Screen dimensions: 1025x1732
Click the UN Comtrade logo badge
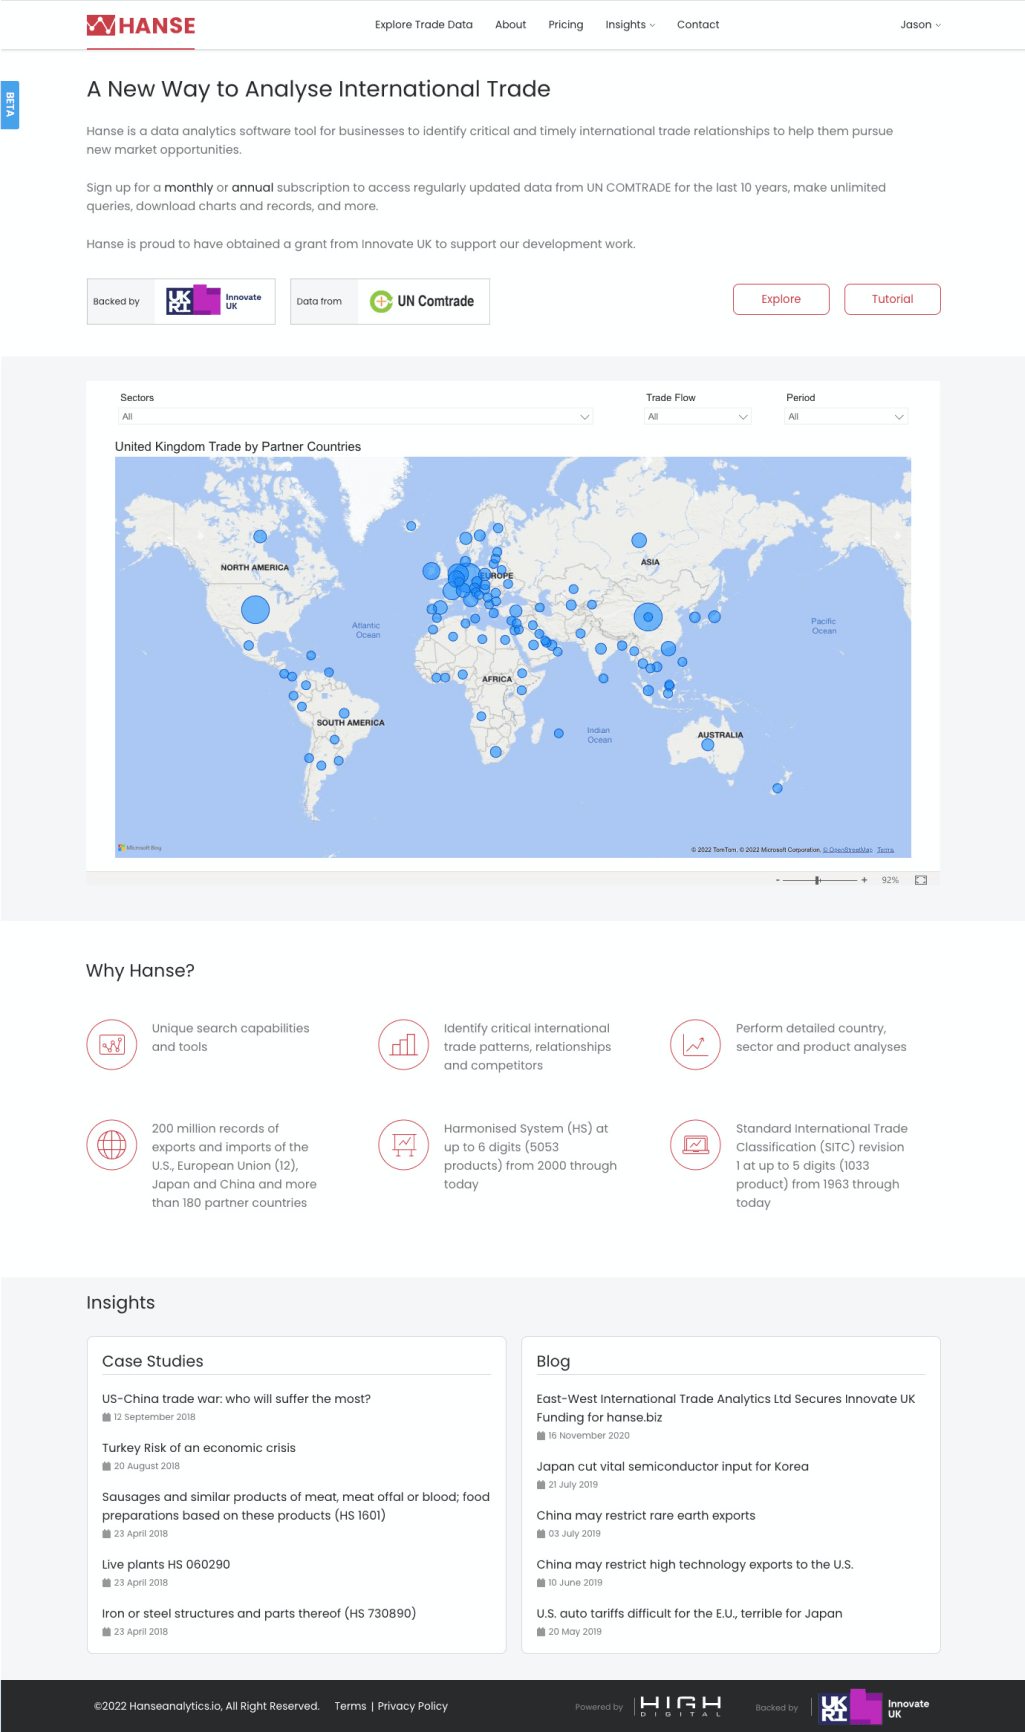[x=423, y=301]
